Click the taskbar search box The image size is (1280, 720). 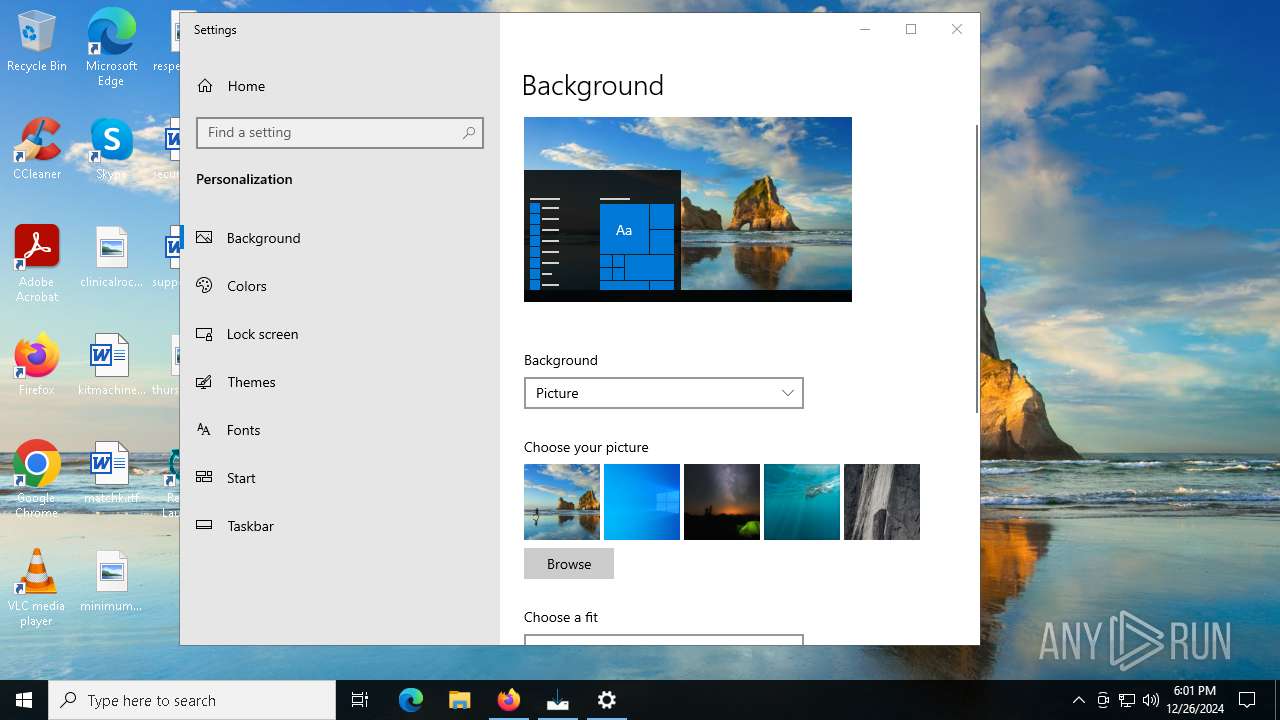[x=192, y=700]
